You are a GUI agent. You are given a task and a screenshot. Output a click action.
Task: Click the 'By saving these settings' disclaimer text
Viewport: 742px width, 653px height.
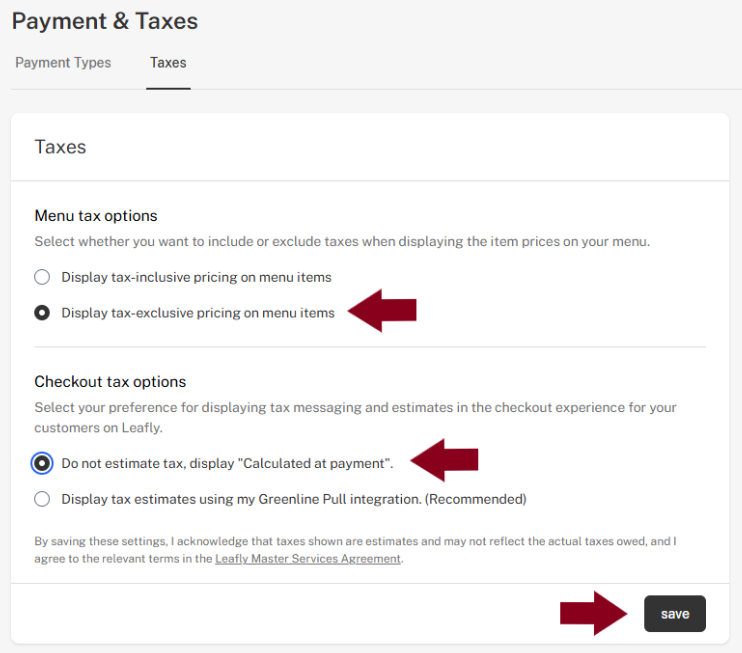(355, 550)
